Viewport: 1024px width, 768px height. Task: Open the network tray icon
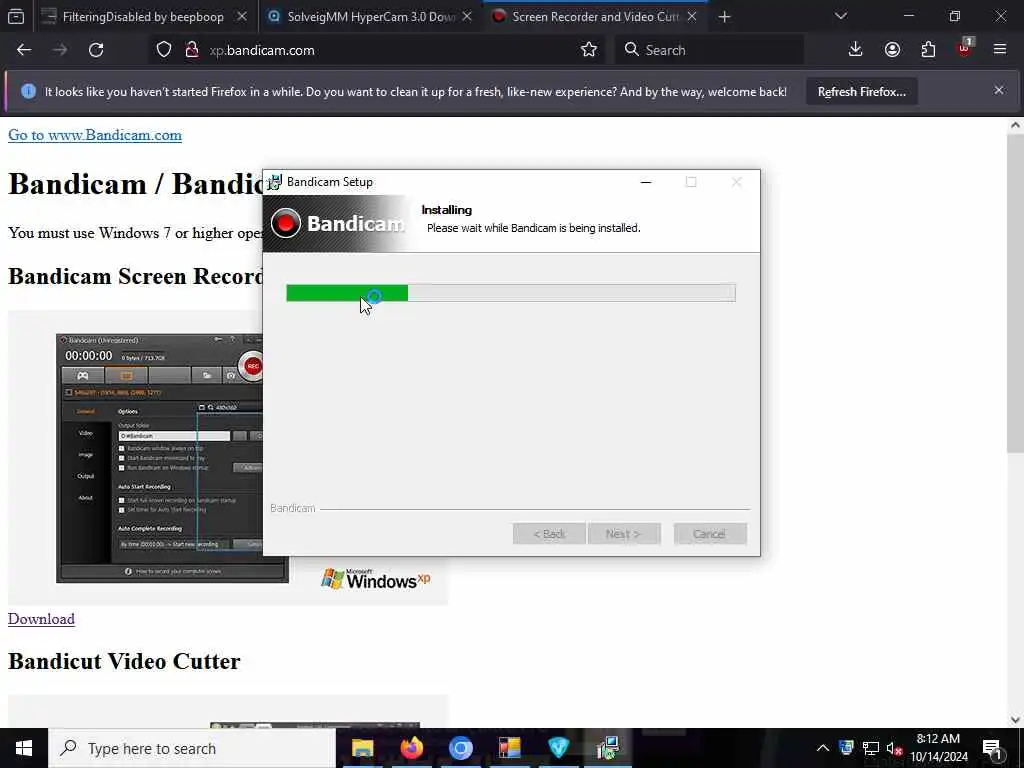871,748
